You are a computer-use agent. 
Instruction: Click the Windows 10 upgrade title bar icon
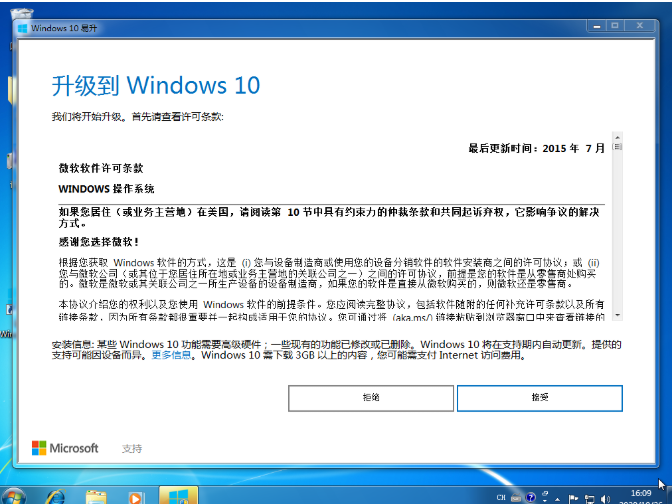pyautogui.click(x=23, y=27)
